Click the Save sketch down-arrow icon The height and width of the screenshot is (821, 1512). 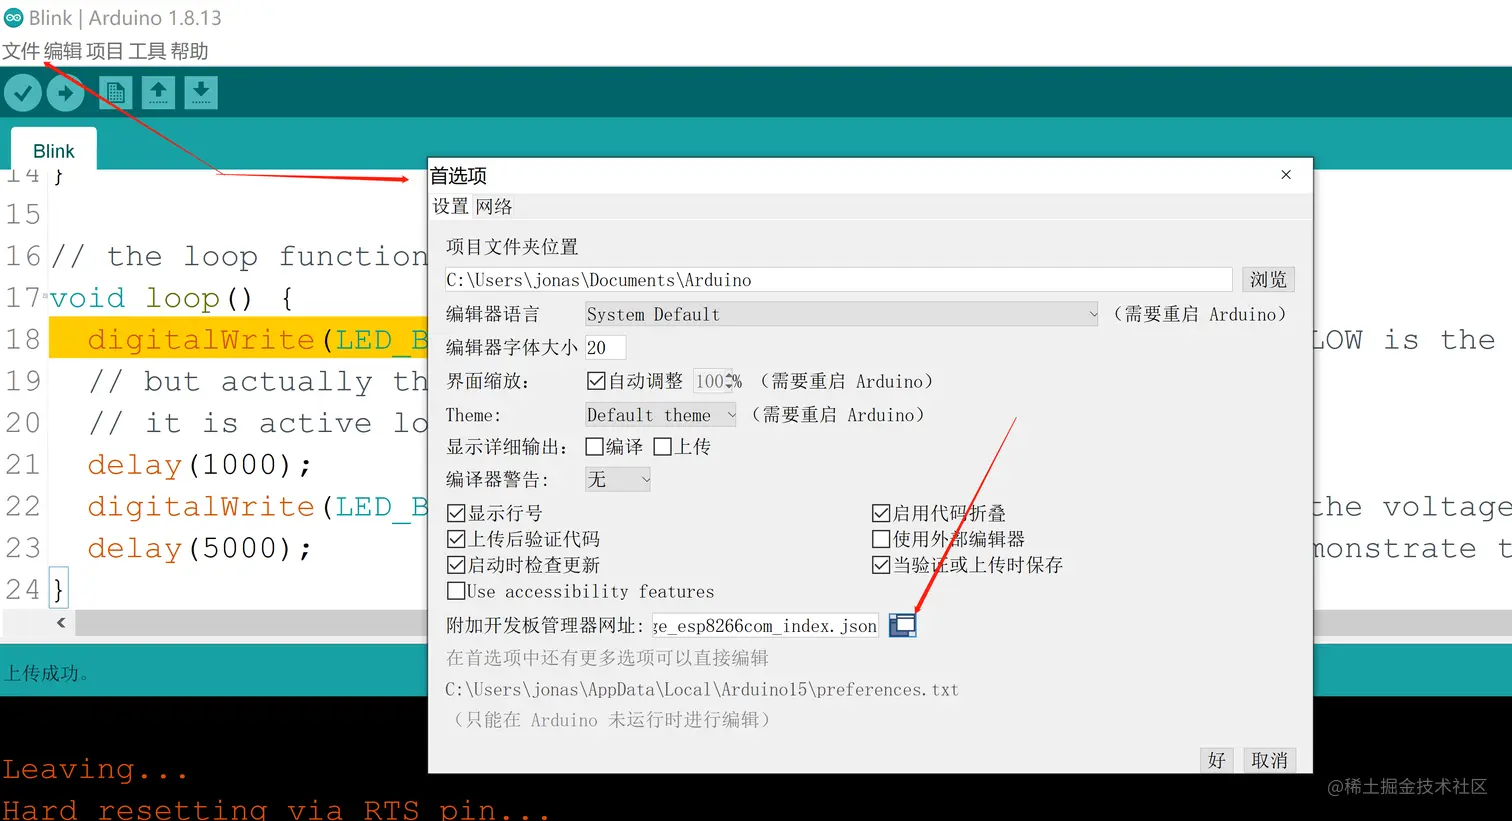pos(201,93)
